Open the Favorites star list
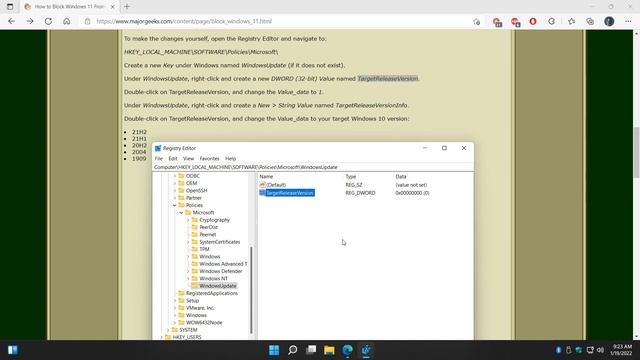Image resolution: width=640 pixels, height=360 pixels. pyautogui.click(x=571, y=21)
